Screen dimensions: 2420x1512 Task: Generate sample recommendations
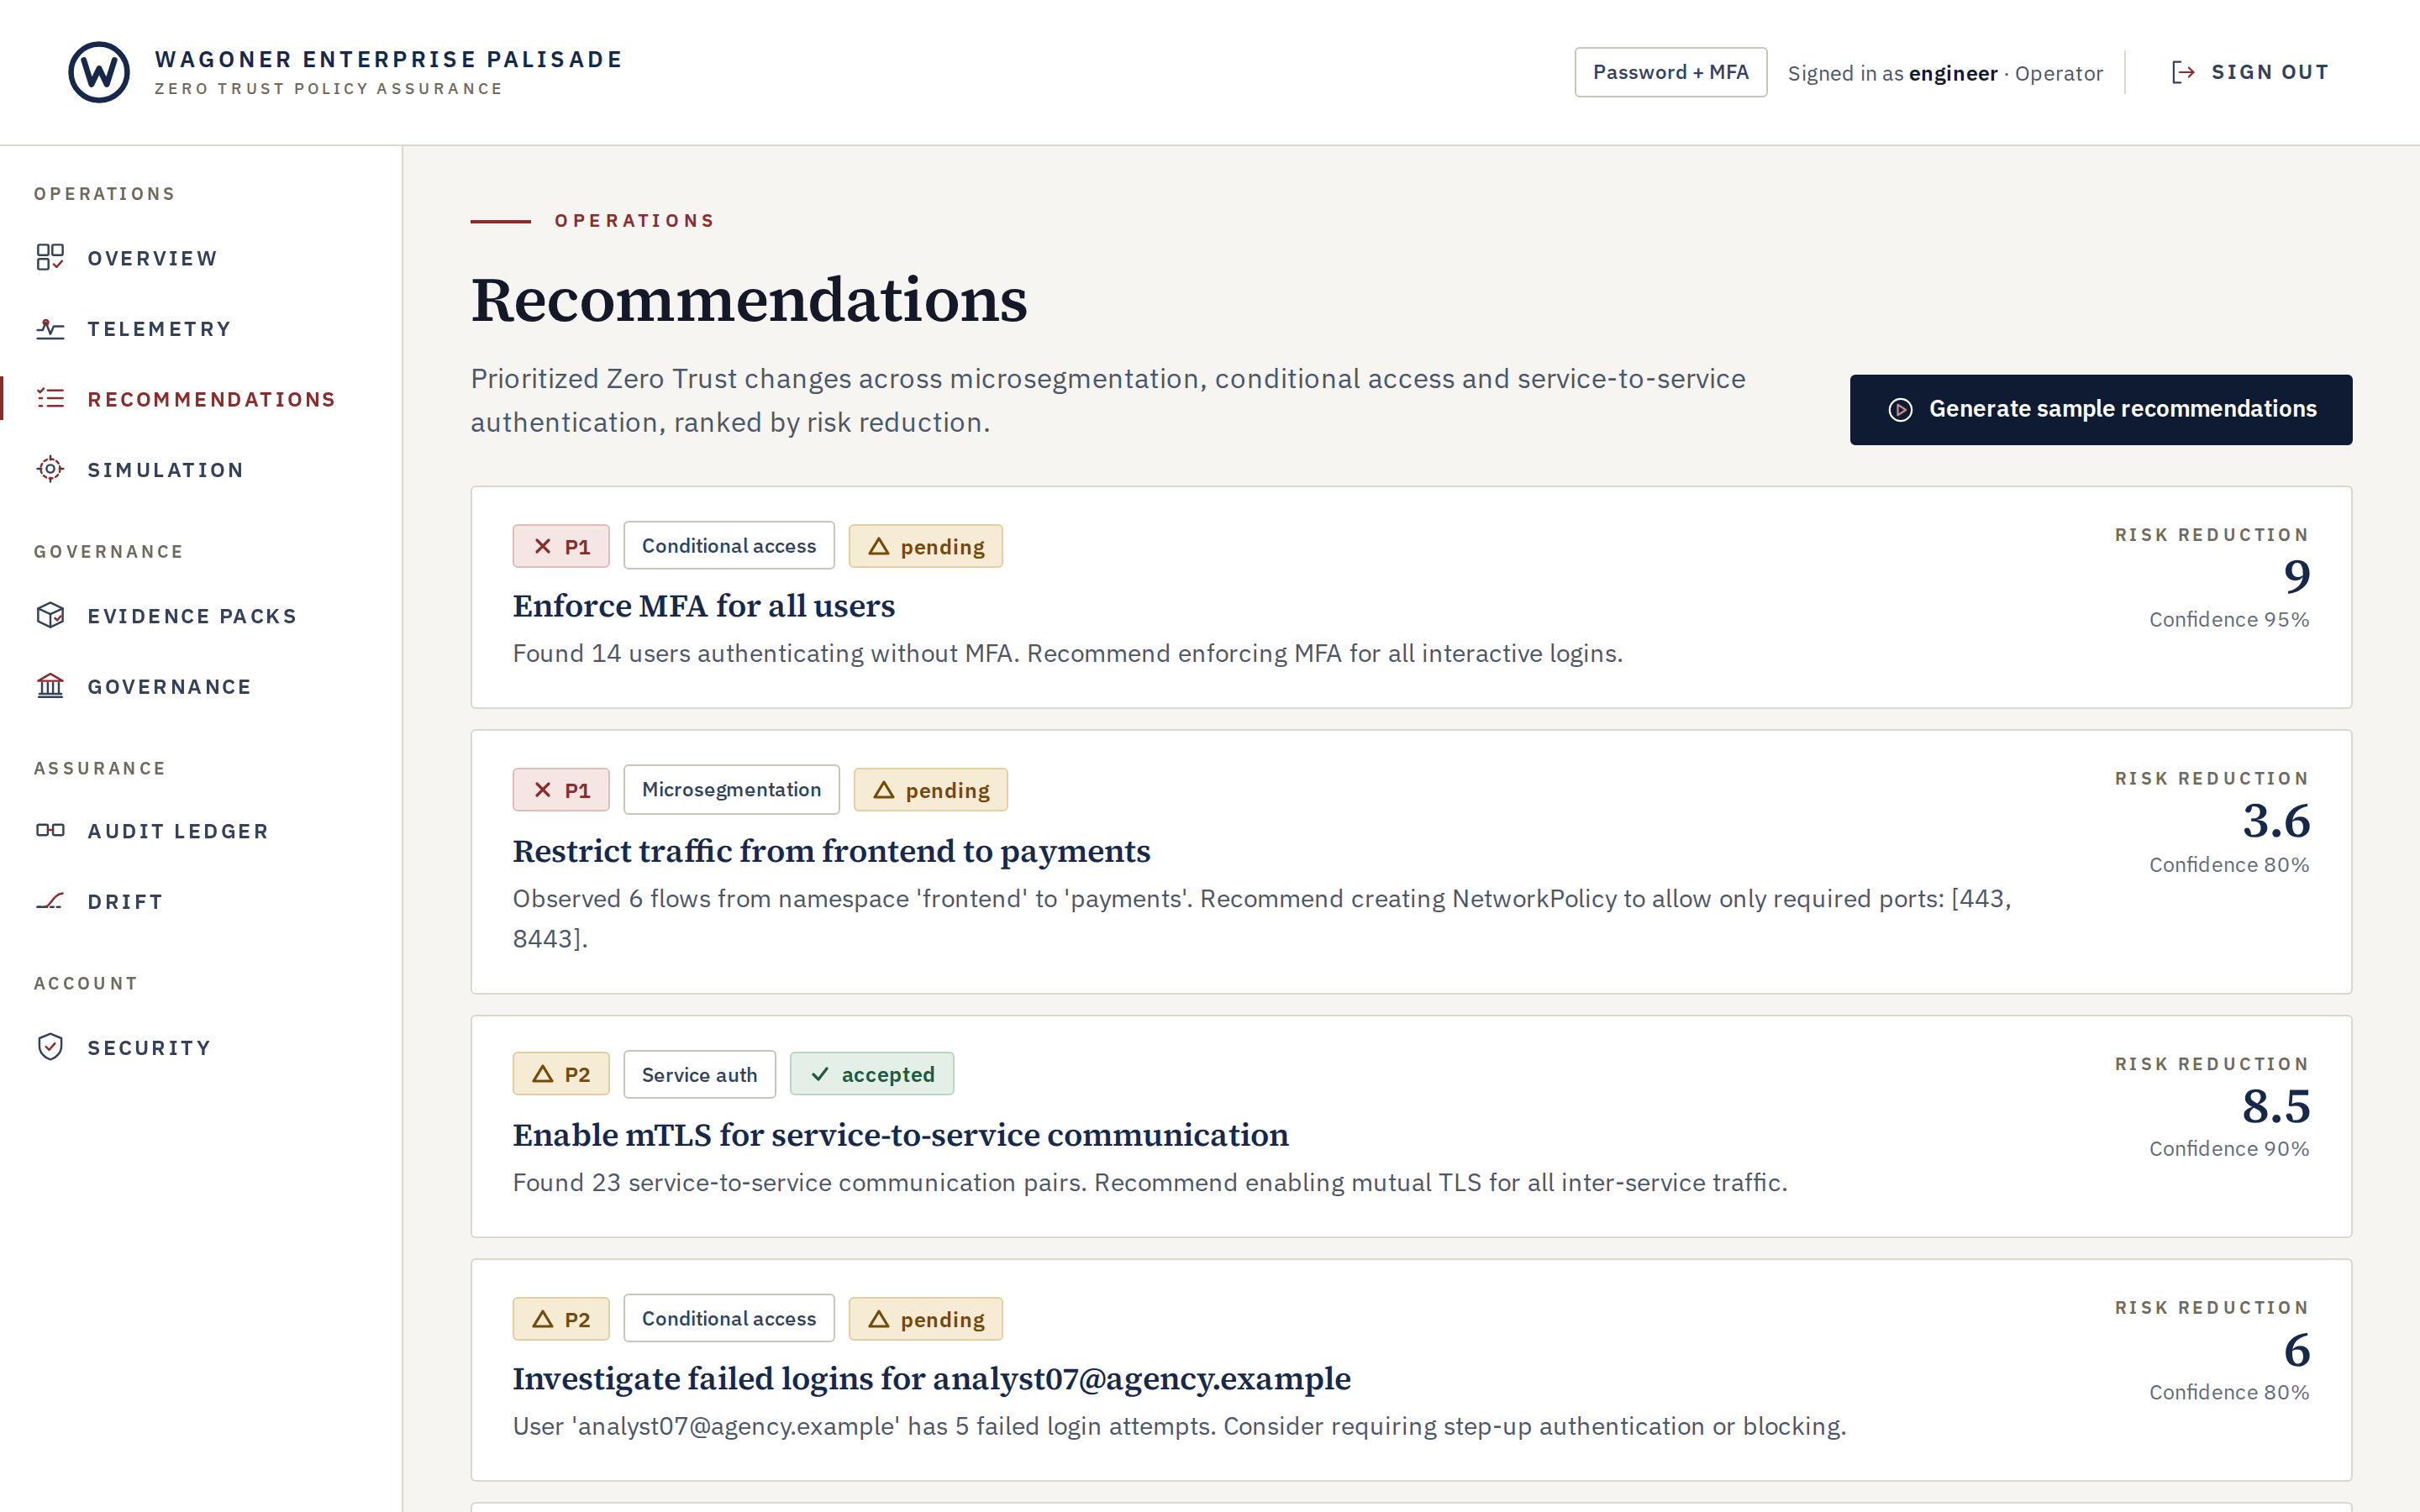(x=2100, y=410)
